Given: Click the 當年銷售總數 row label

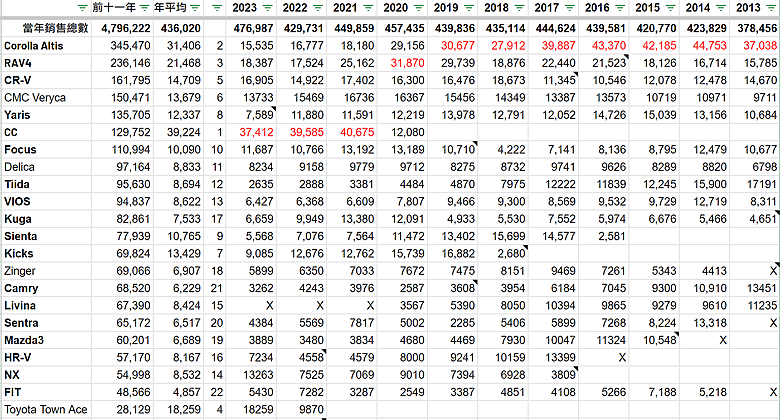Looking at the screenshot, I should (56, 28).
